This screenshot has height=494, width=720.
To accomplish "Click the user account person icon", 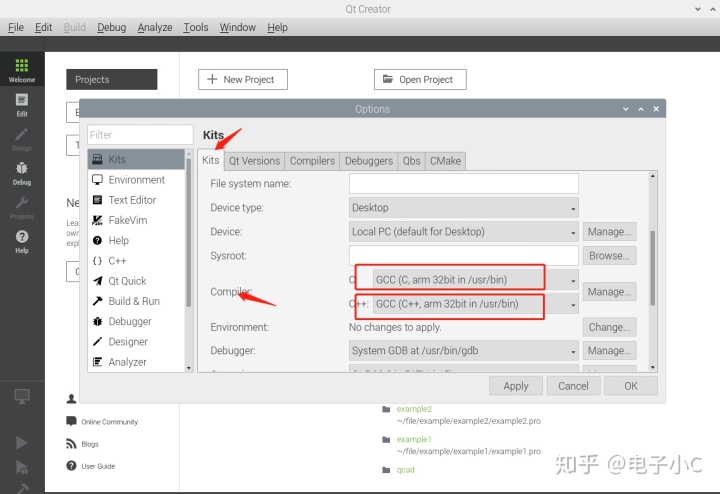I will pyautogui.click(x=71, y=399).
